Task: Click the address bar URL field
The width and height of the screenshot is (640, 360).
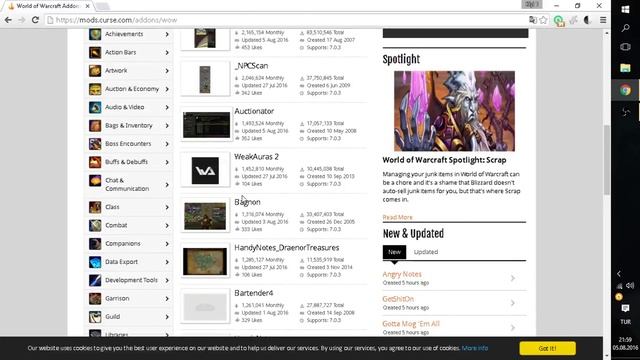Action: tap(286, 20)
